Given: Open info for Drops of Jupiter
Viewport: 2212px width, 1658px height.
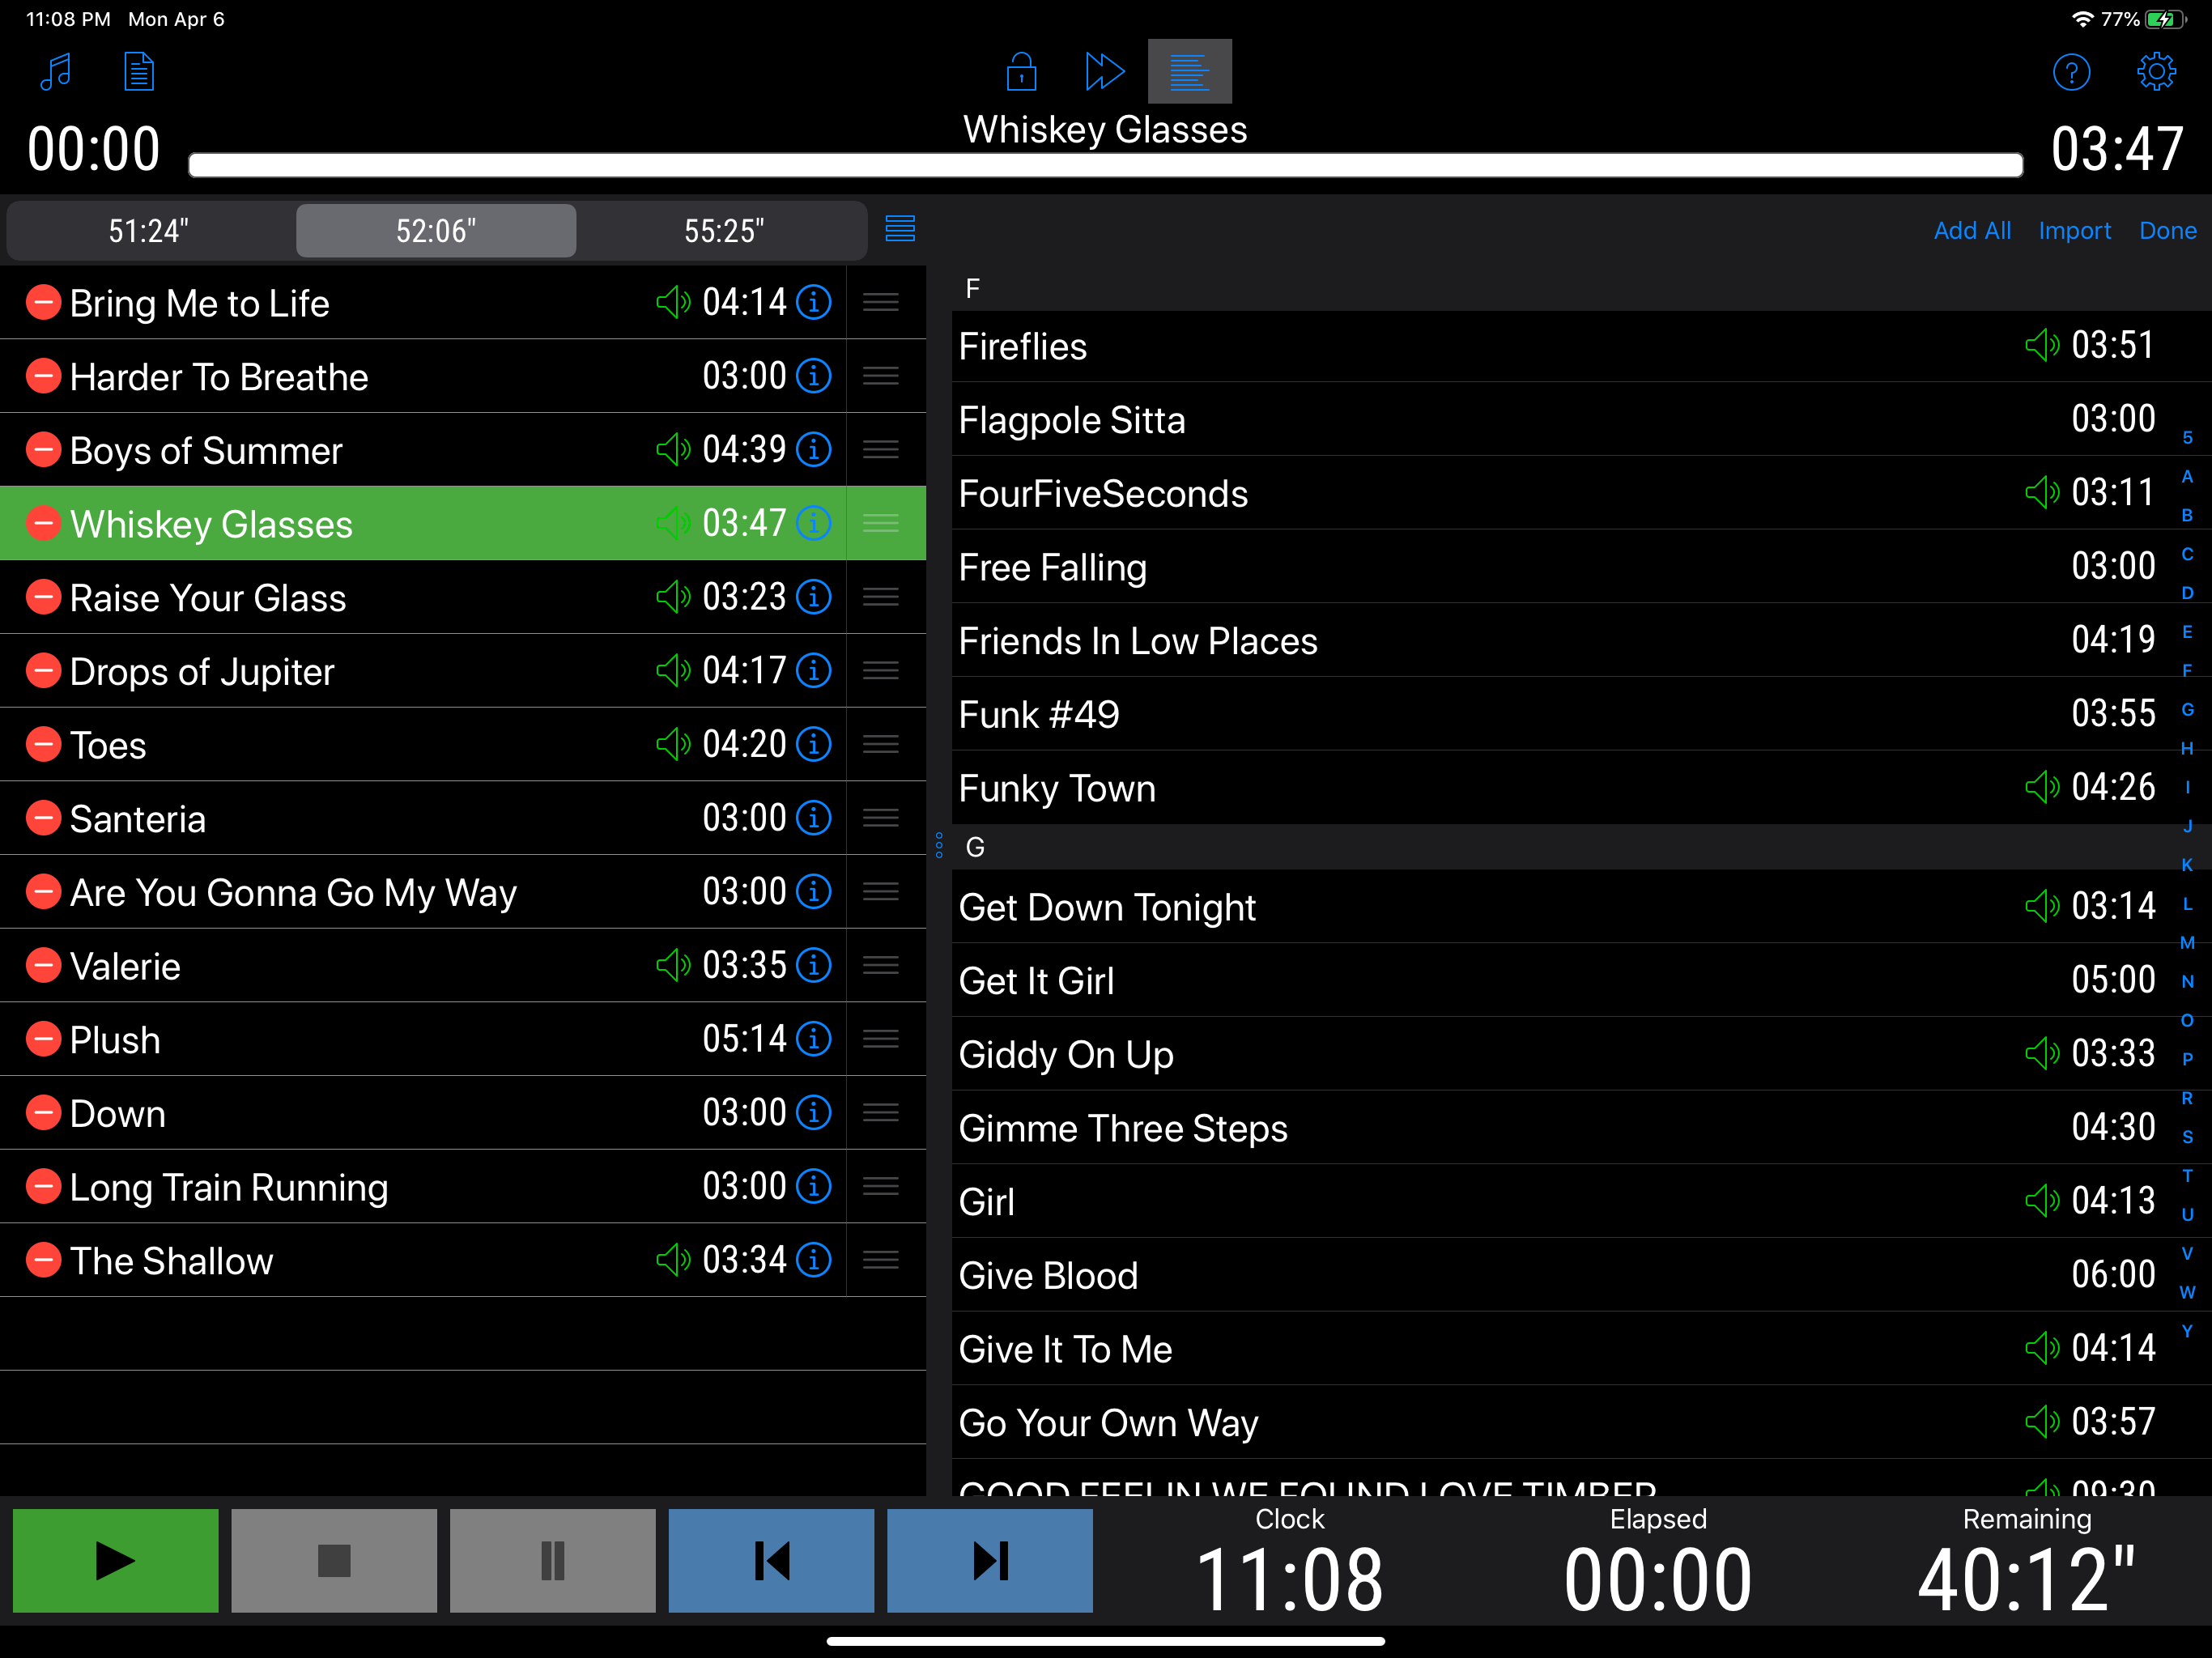Looking at the screenshot, I should point(814,671).
